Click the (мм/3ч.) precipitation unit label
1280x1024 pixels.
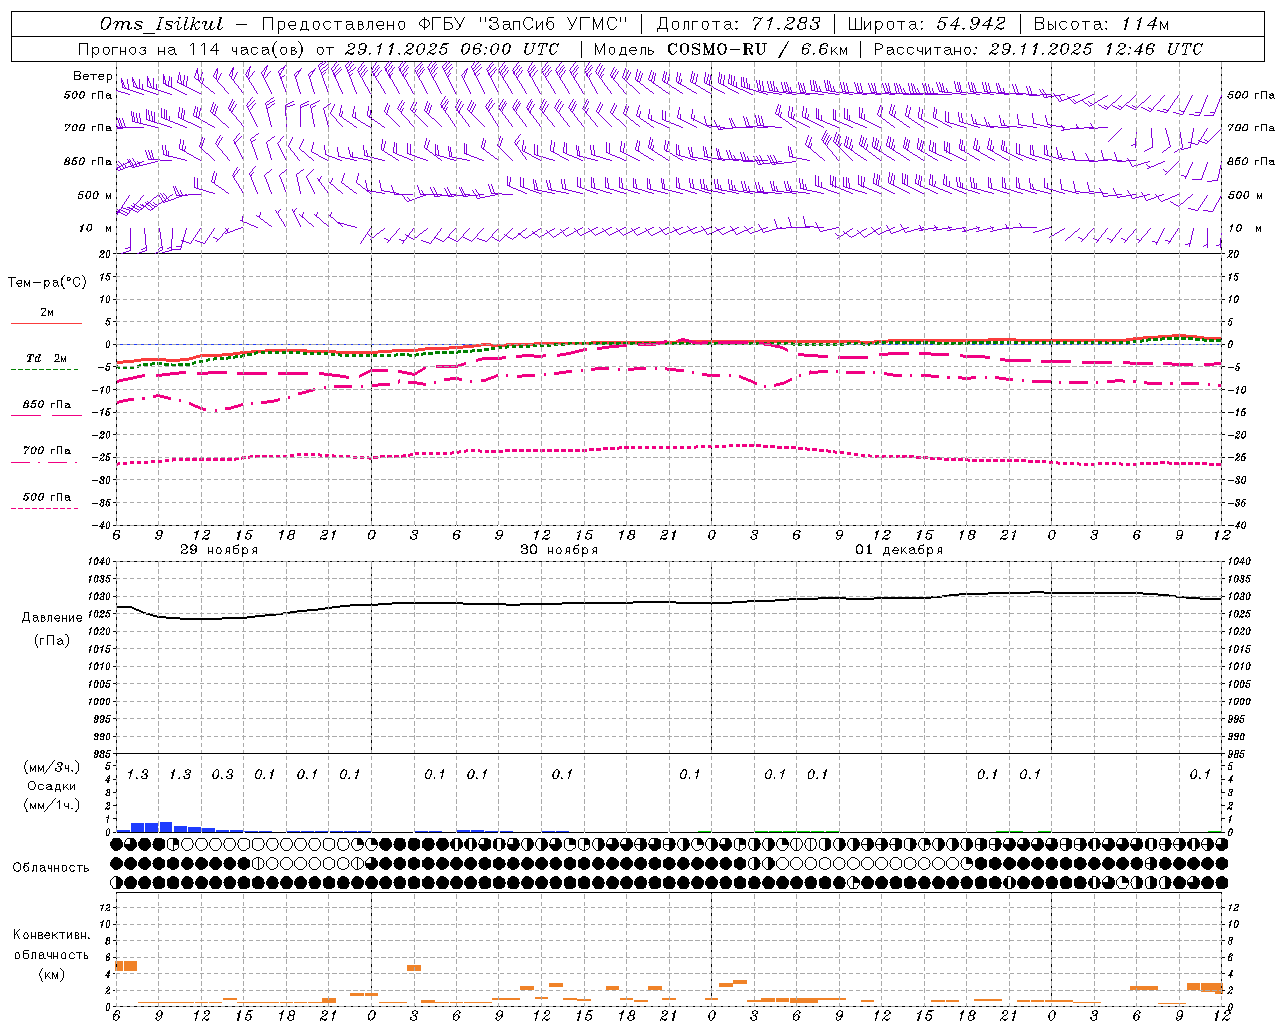click(51, 767)
